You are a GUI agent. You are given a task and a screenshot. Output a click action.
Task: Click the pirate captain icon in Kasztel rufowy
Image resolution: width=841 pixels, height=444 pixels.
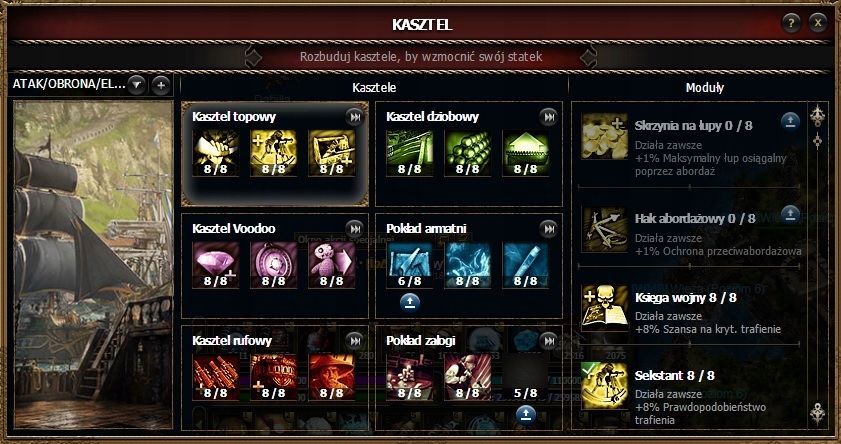331,377
